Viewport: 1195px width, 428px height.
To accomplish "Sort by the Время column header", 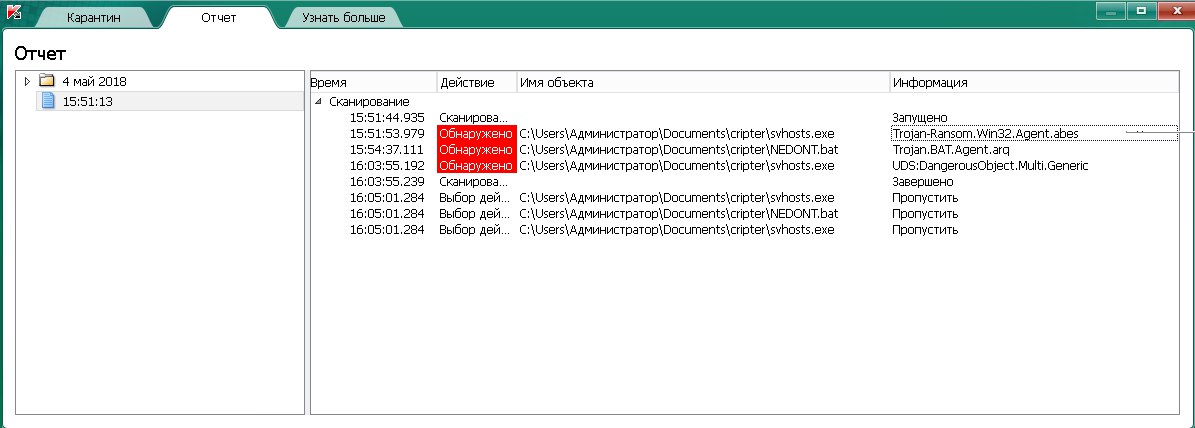I will [373, 82].
